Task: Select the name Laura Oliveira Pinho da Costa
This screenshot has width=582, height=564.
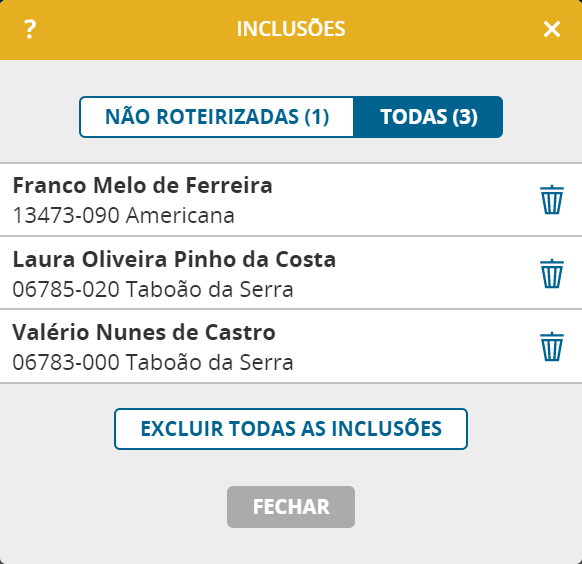Action: [174, 259]
